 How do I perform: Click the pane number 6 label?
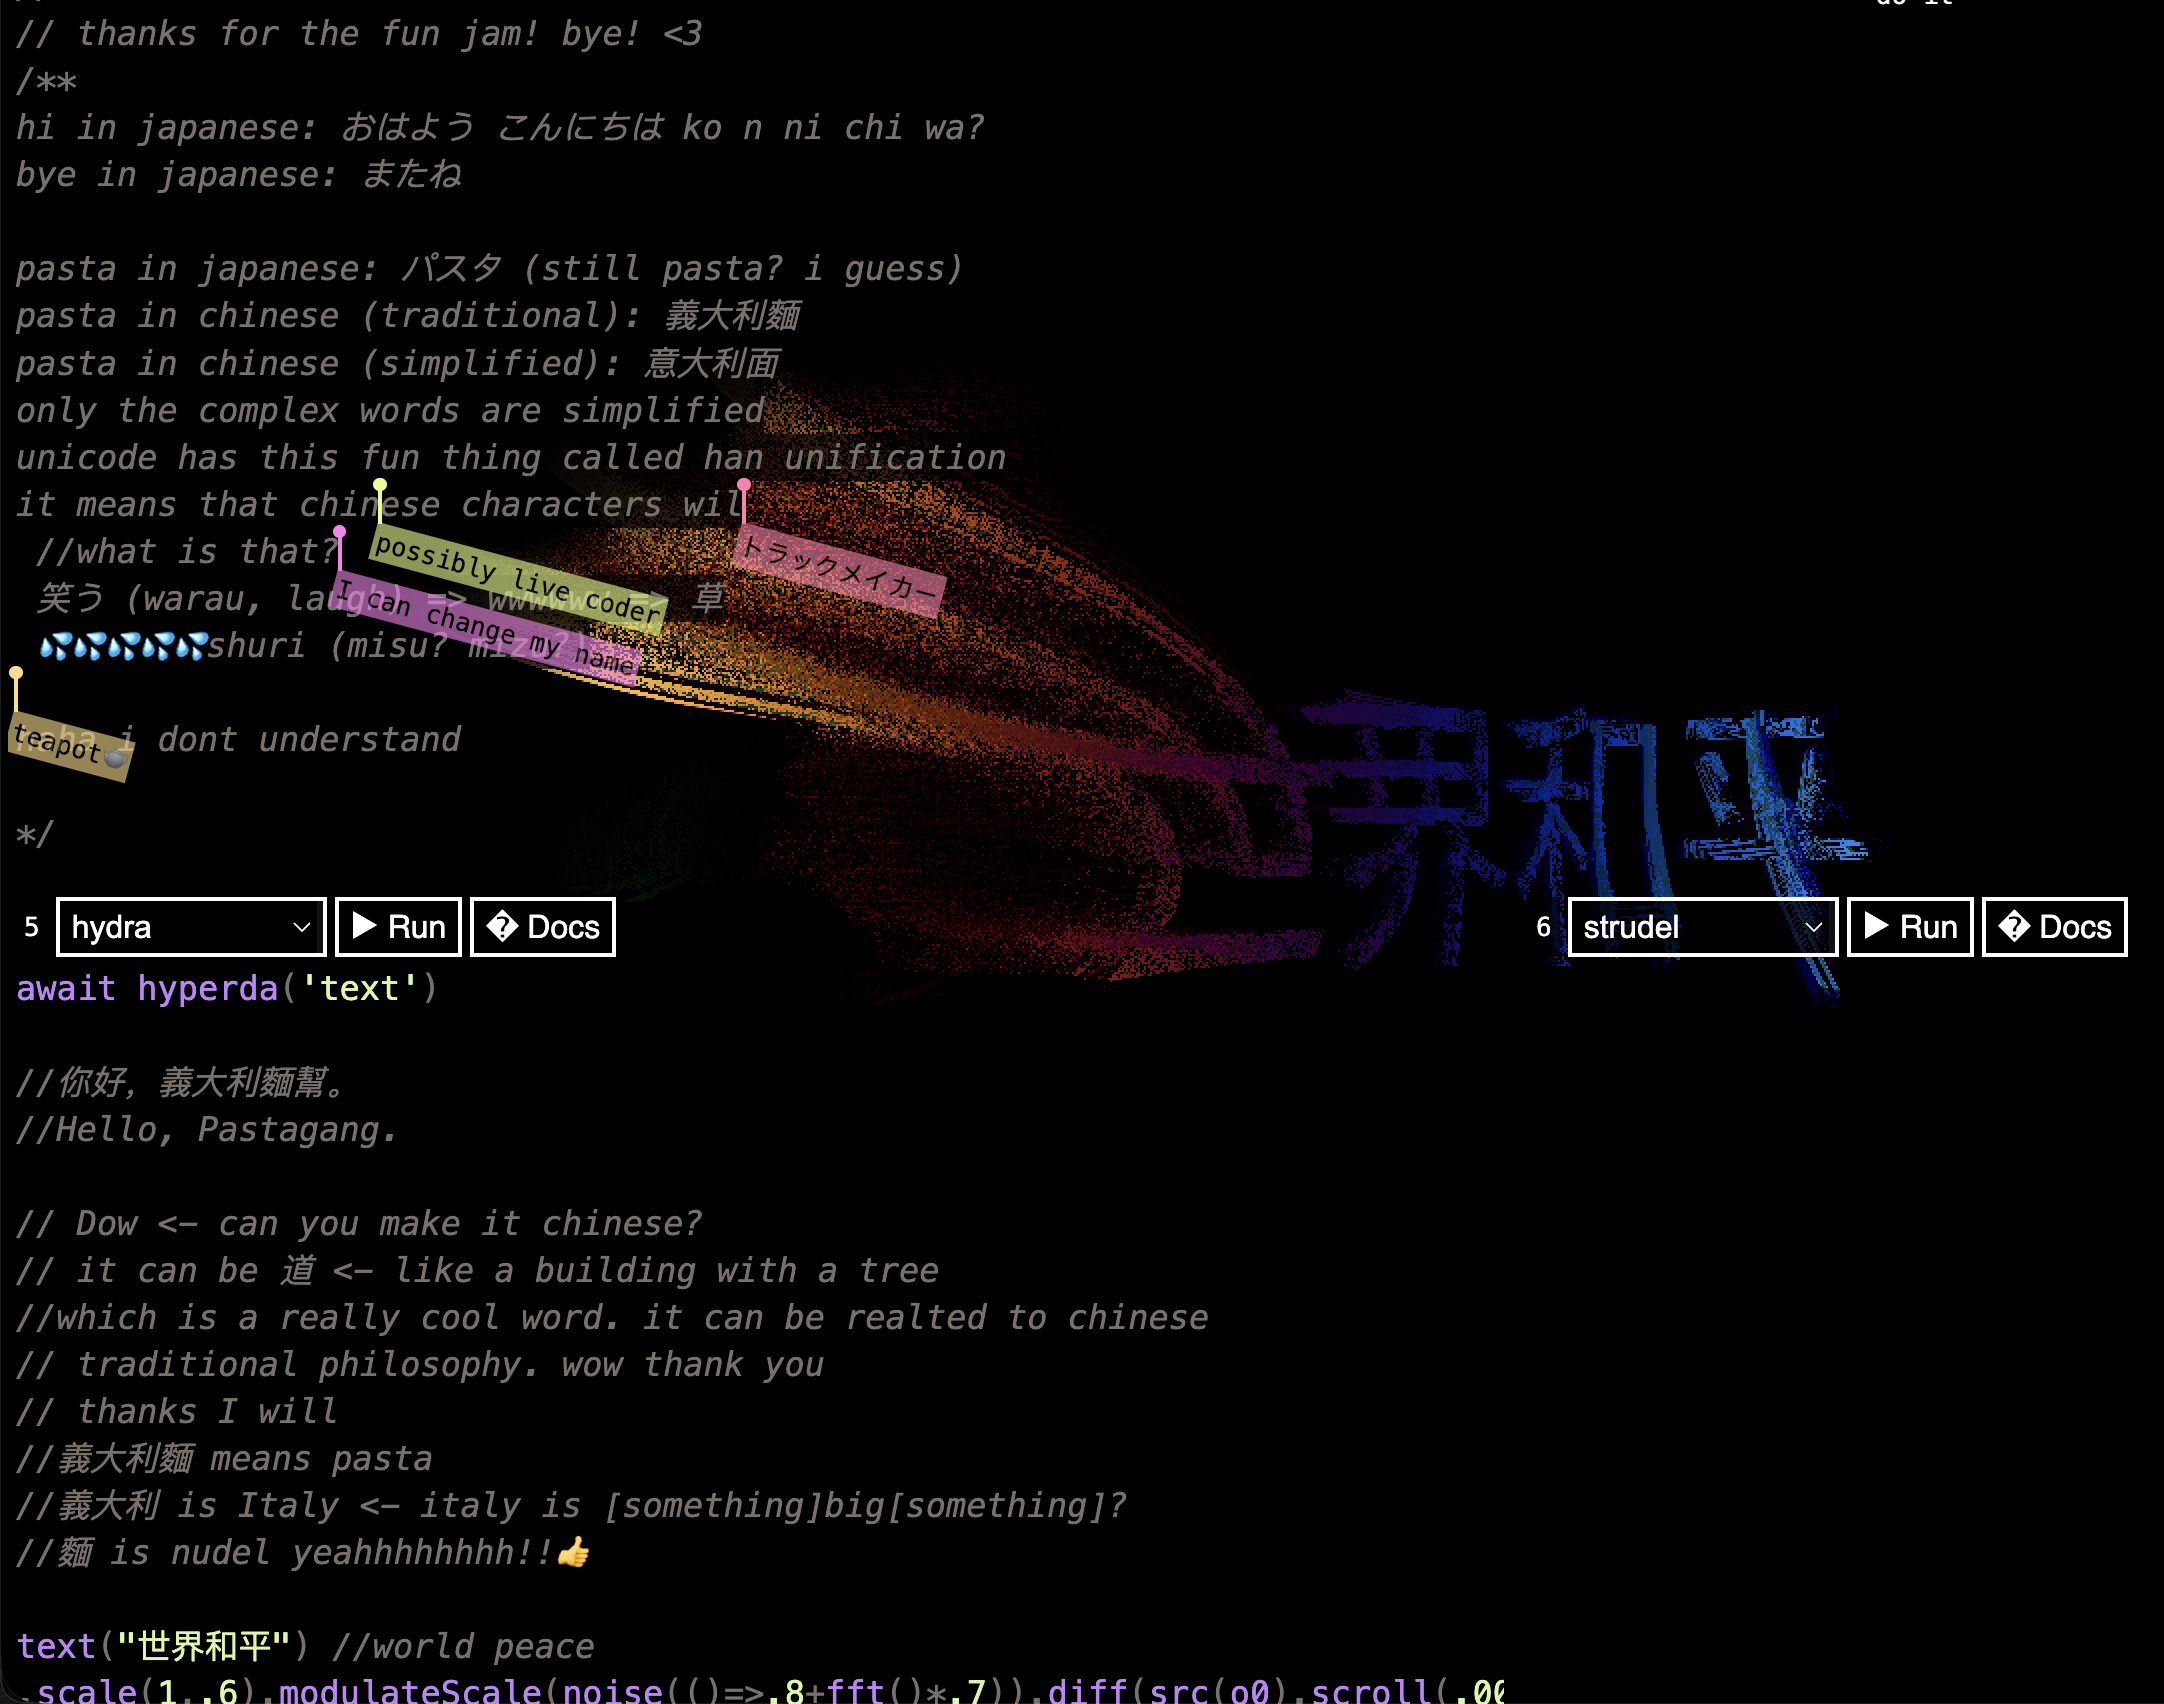pos(1543,927)
